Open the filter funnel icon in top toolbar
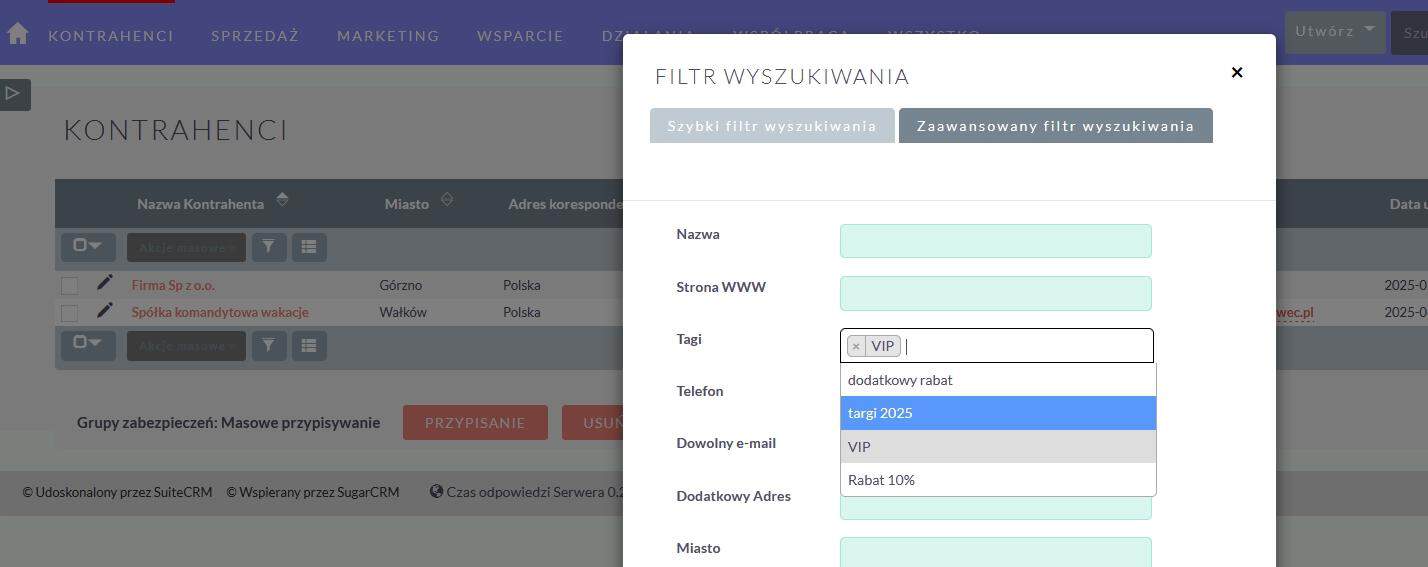The width and height of the screenshot is (1428, 567). point(268,247)
